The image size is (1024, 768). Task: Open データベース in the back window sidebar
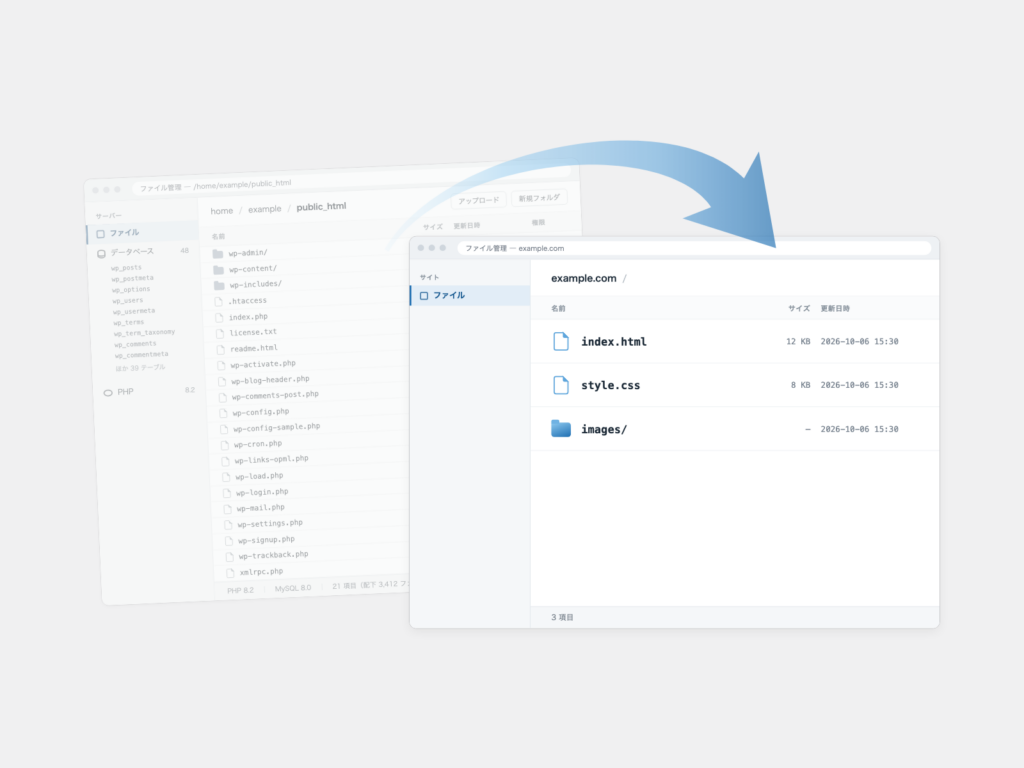pos(144,252)
